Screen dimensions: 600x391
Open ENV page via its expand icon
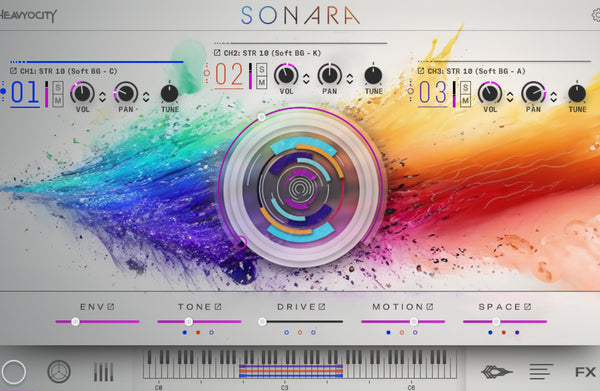[x=111, y=306]
